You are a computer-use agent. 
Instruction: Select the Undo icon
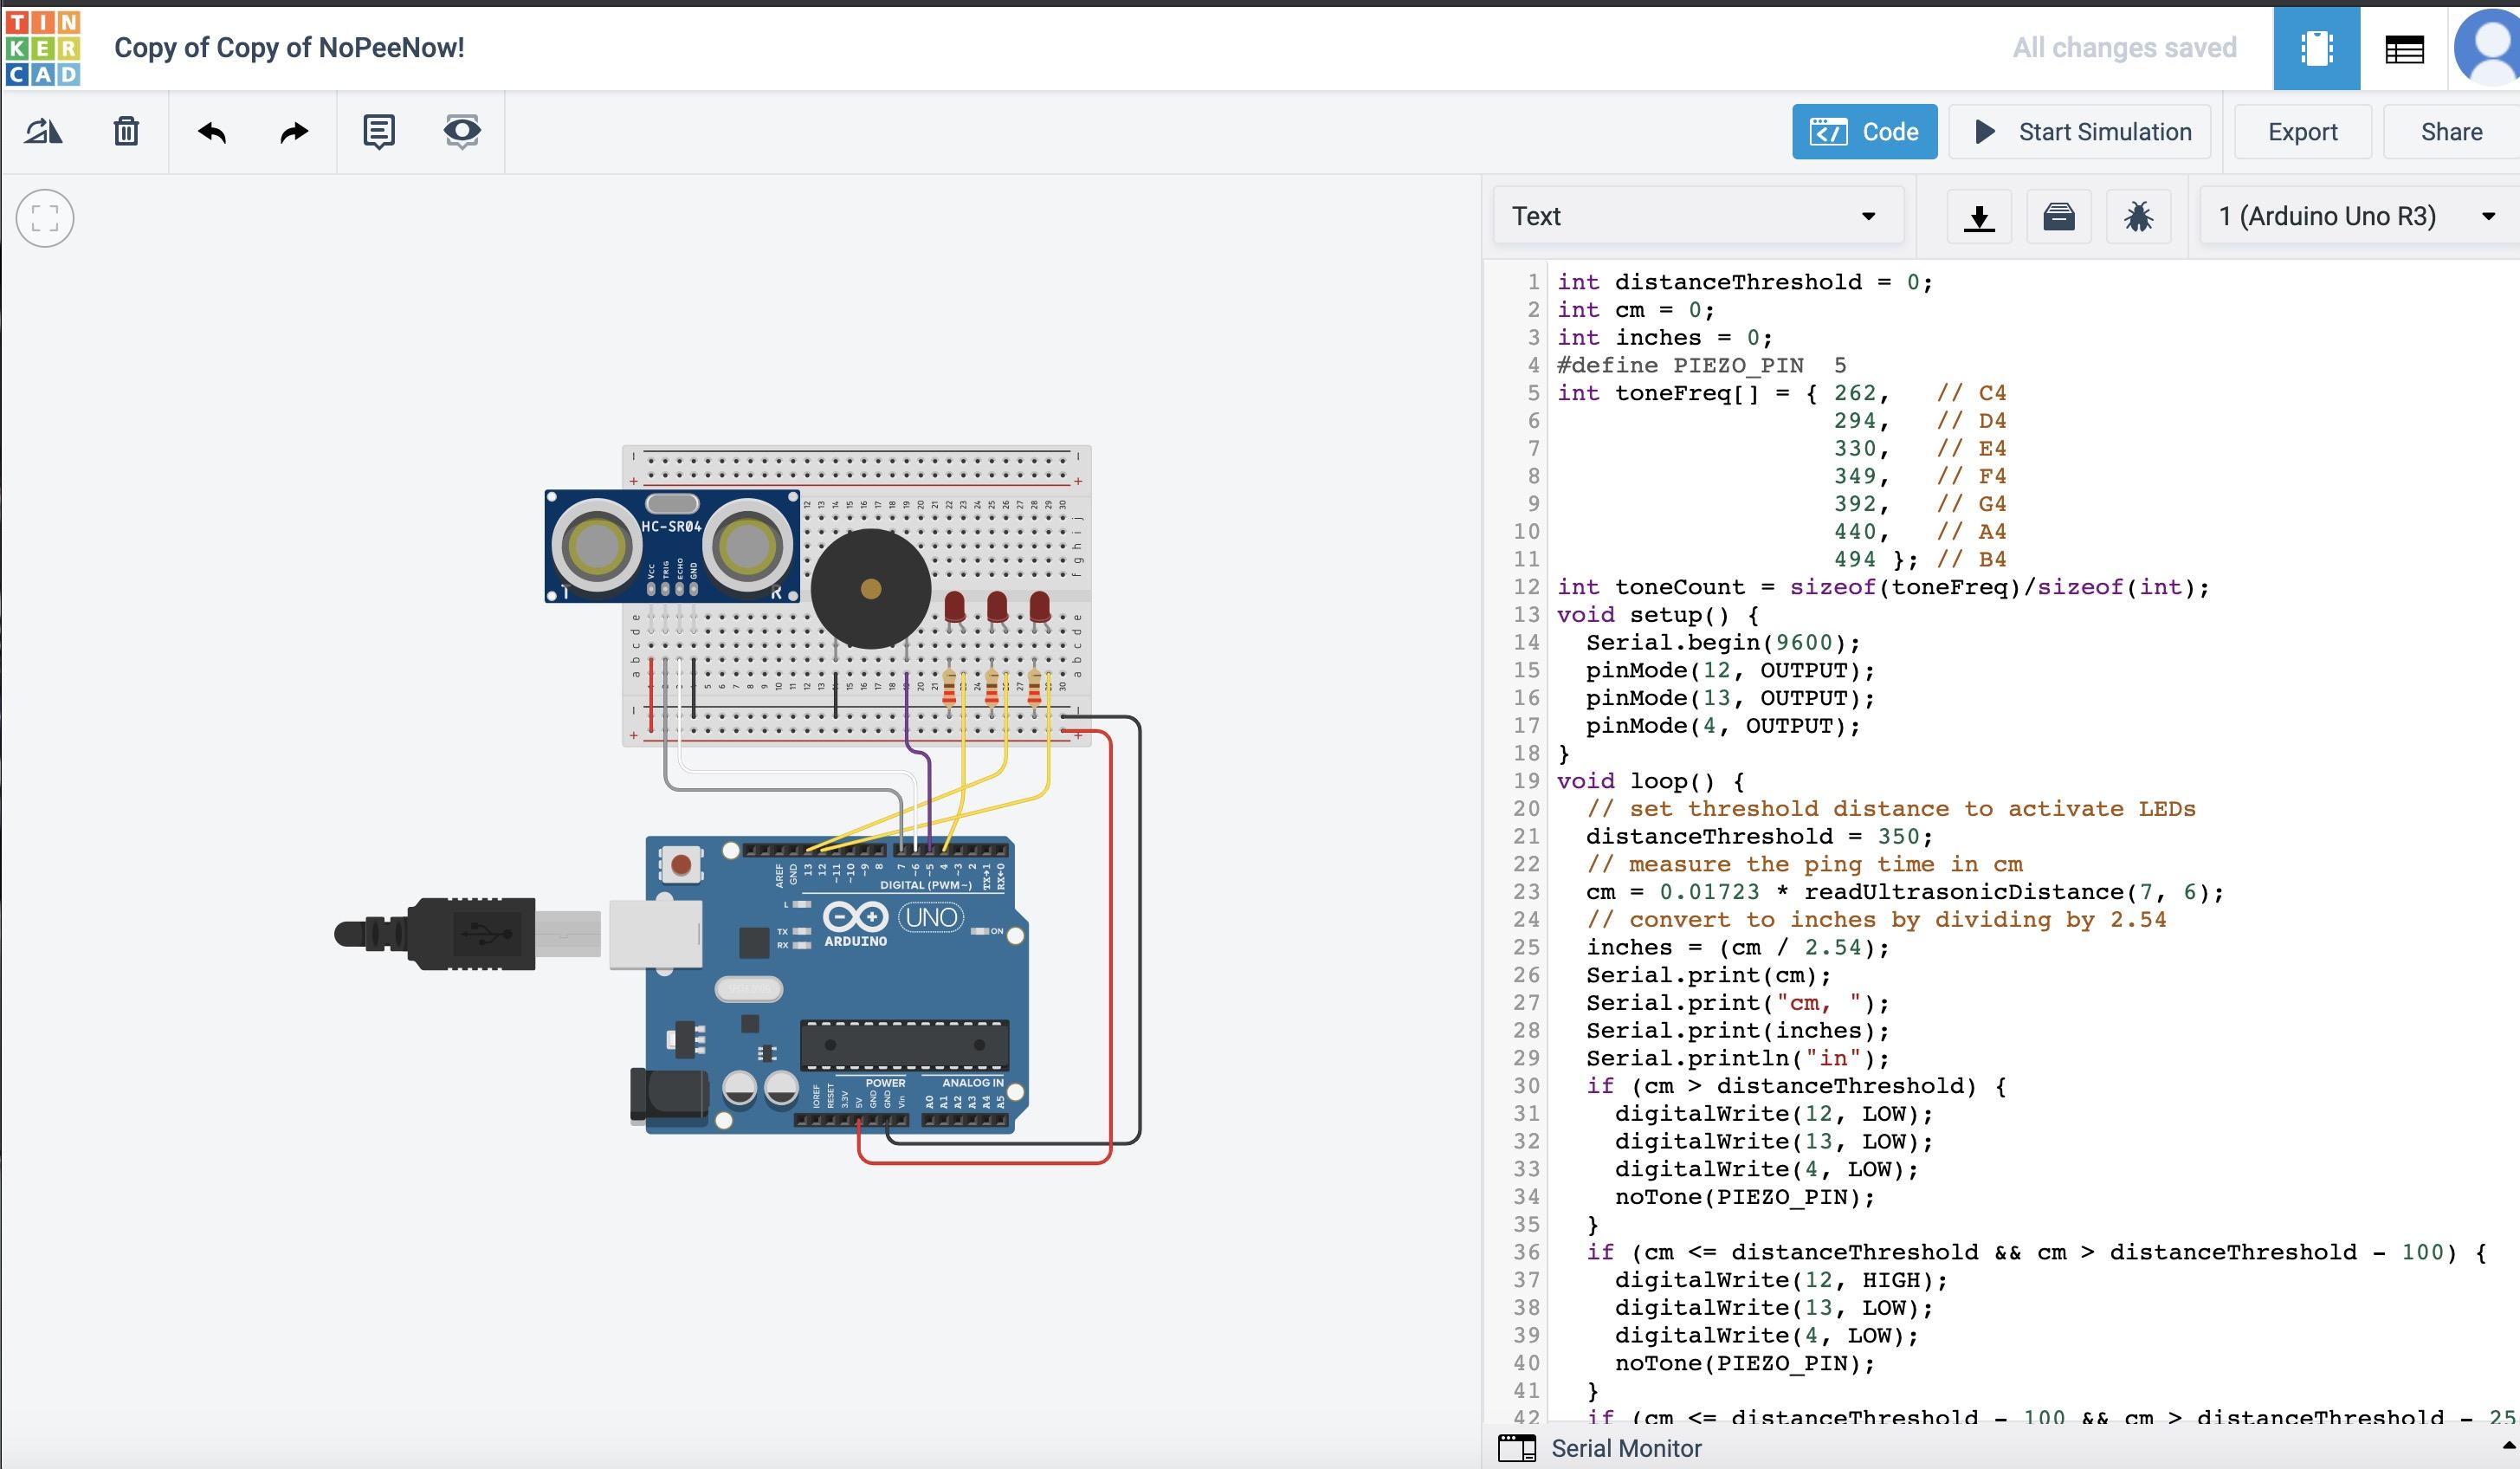tap(210, 131)
